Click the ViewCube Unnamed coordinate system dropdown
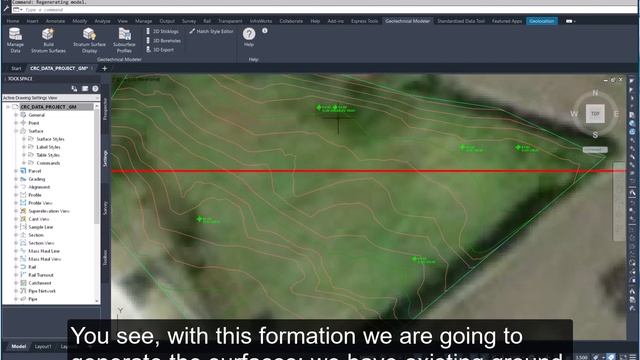The image size is (640, 360). [595, 150]
